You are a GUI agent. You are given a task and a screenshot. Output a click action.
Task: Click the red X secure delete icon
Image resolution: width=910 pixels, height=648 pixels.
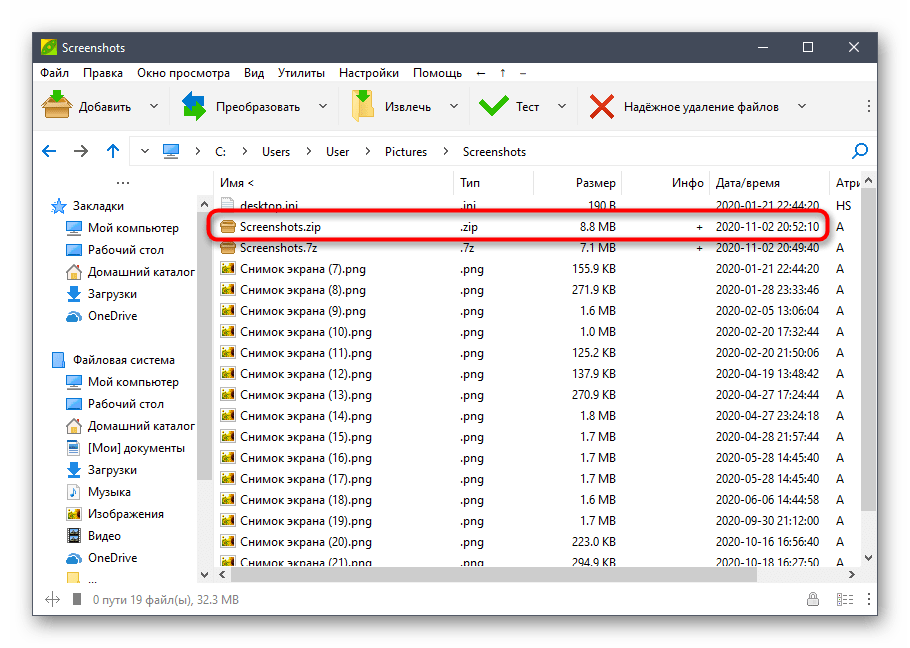(x=602, y=107)
